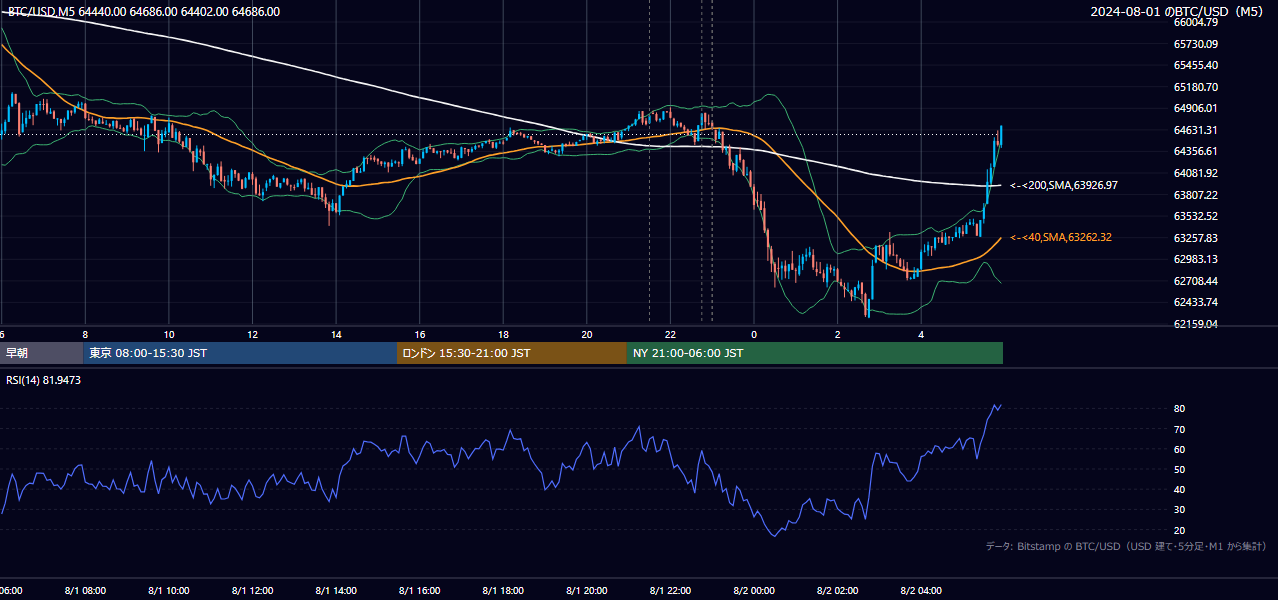Screen dimensions: 1278x600
Task: Select the 64631.31 price axis label
Action: [1195, 130]
